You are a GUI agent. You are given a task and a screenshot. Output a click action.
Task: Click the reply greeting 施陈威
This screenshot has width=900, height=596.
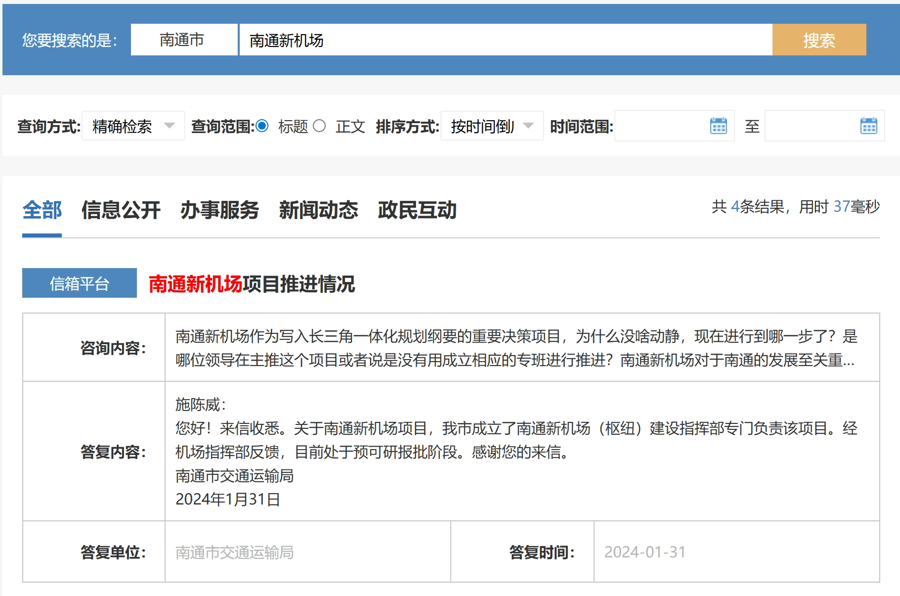pyautogui.click(x=200, y=404)
